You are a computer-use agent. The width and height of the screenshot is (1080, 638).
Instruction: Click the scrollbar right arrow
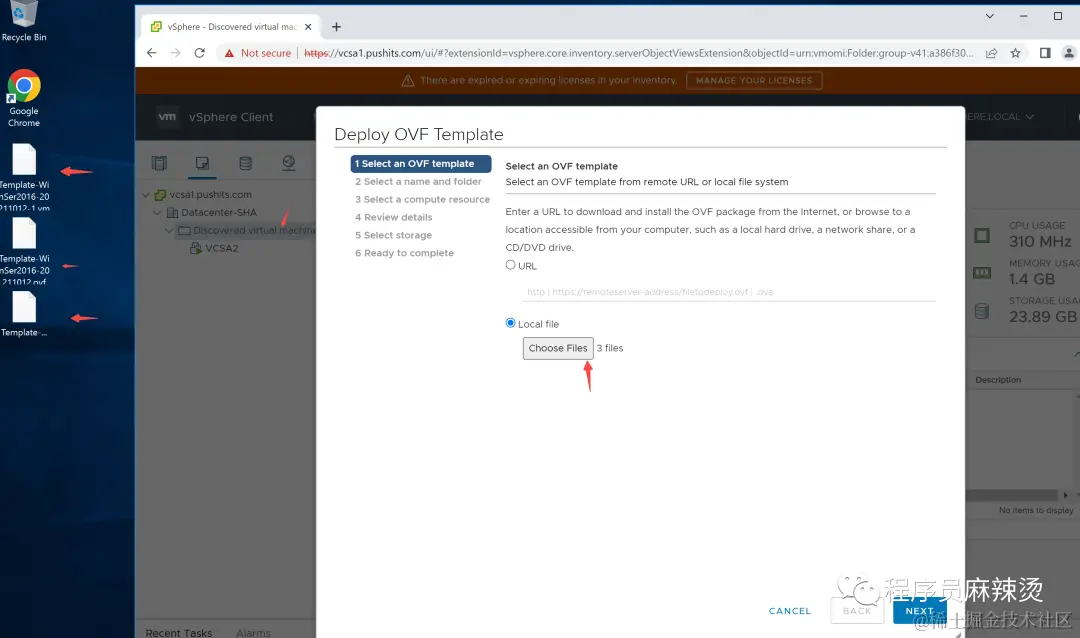(x=1066, y=495)
